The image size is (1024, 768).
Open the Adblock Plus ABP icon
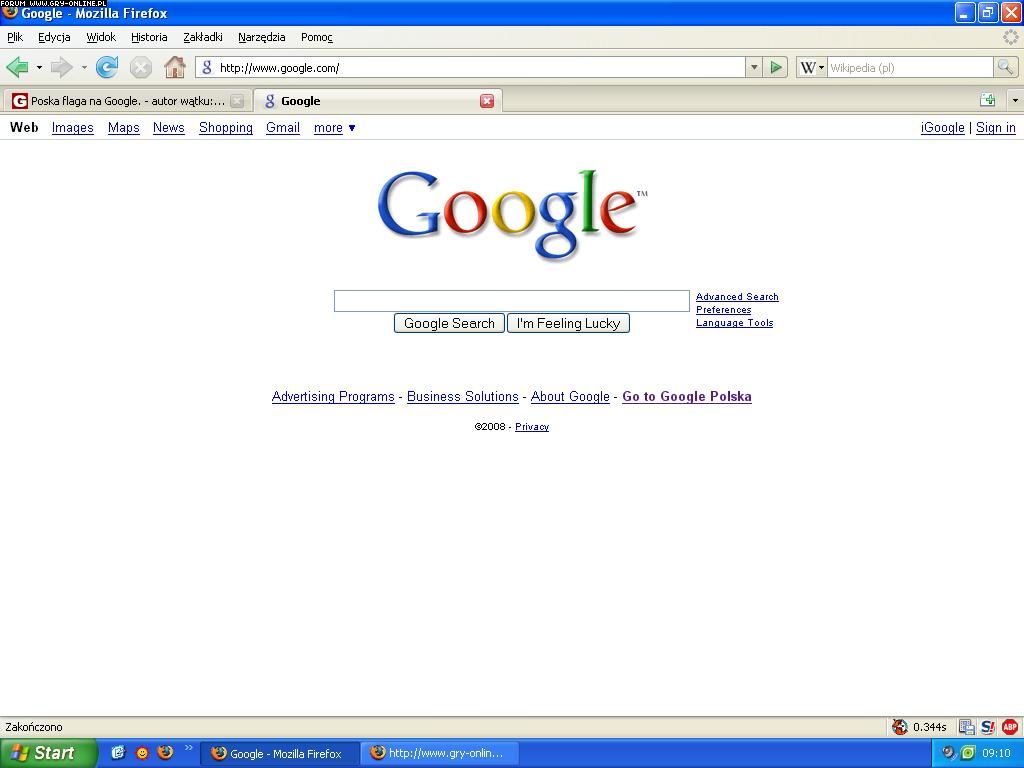[1010, 726]
